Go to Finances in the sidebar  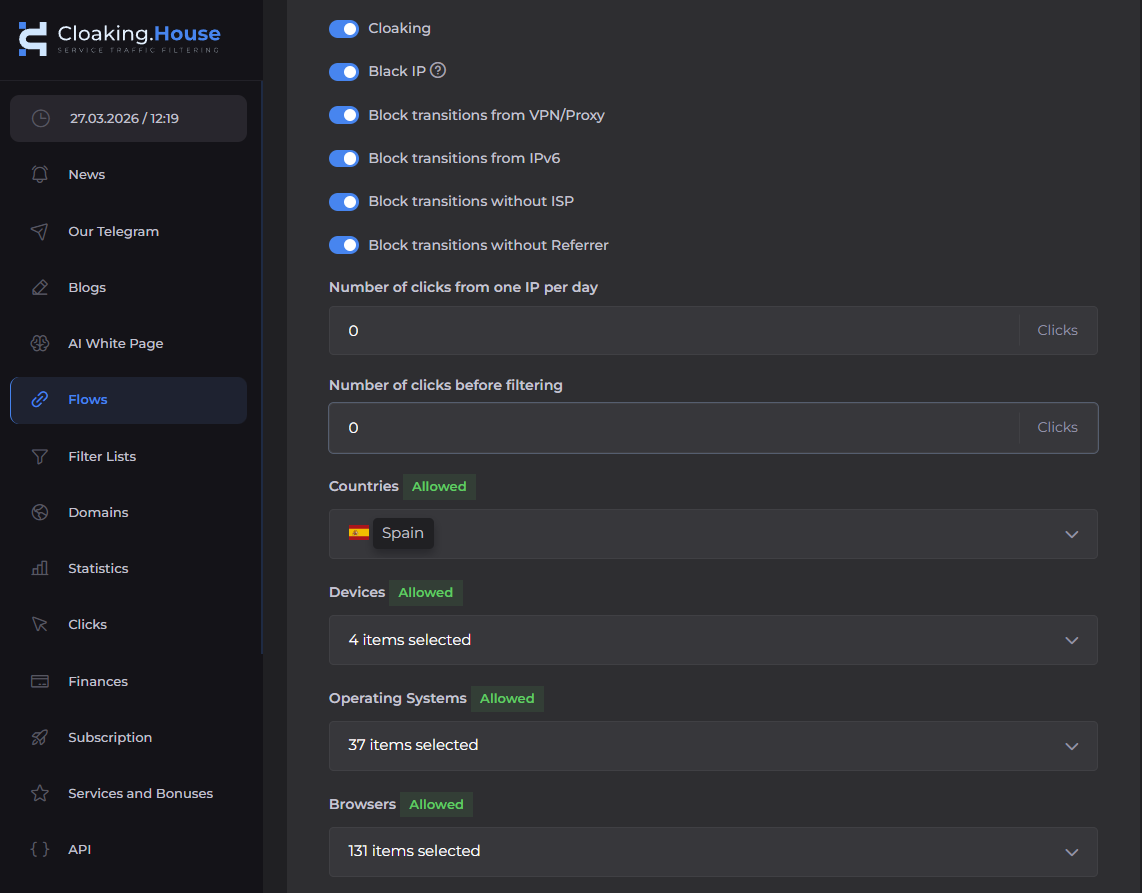coord(98,681)
